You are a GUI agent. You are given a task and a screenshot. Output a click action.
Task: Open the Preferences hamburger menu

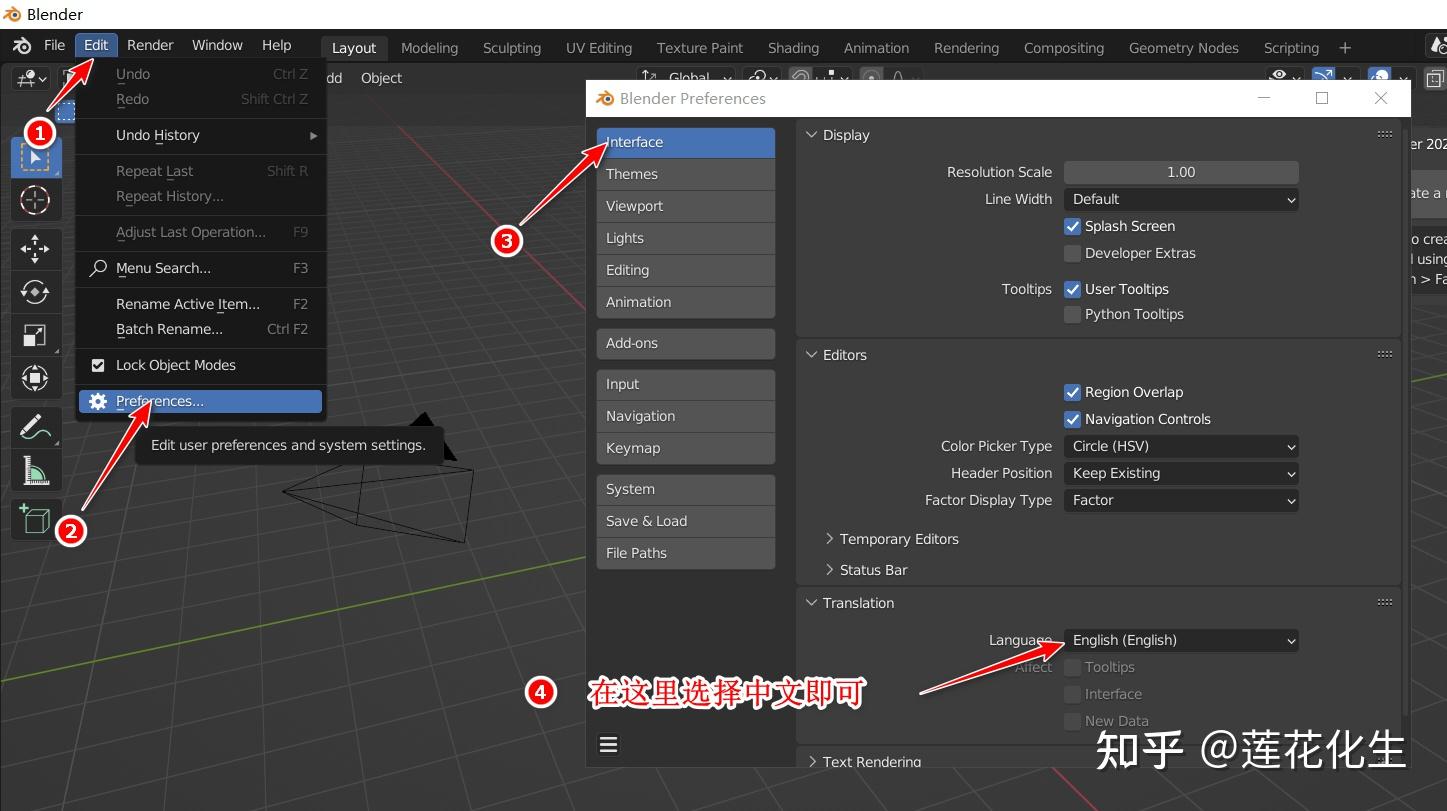(608, 745)
